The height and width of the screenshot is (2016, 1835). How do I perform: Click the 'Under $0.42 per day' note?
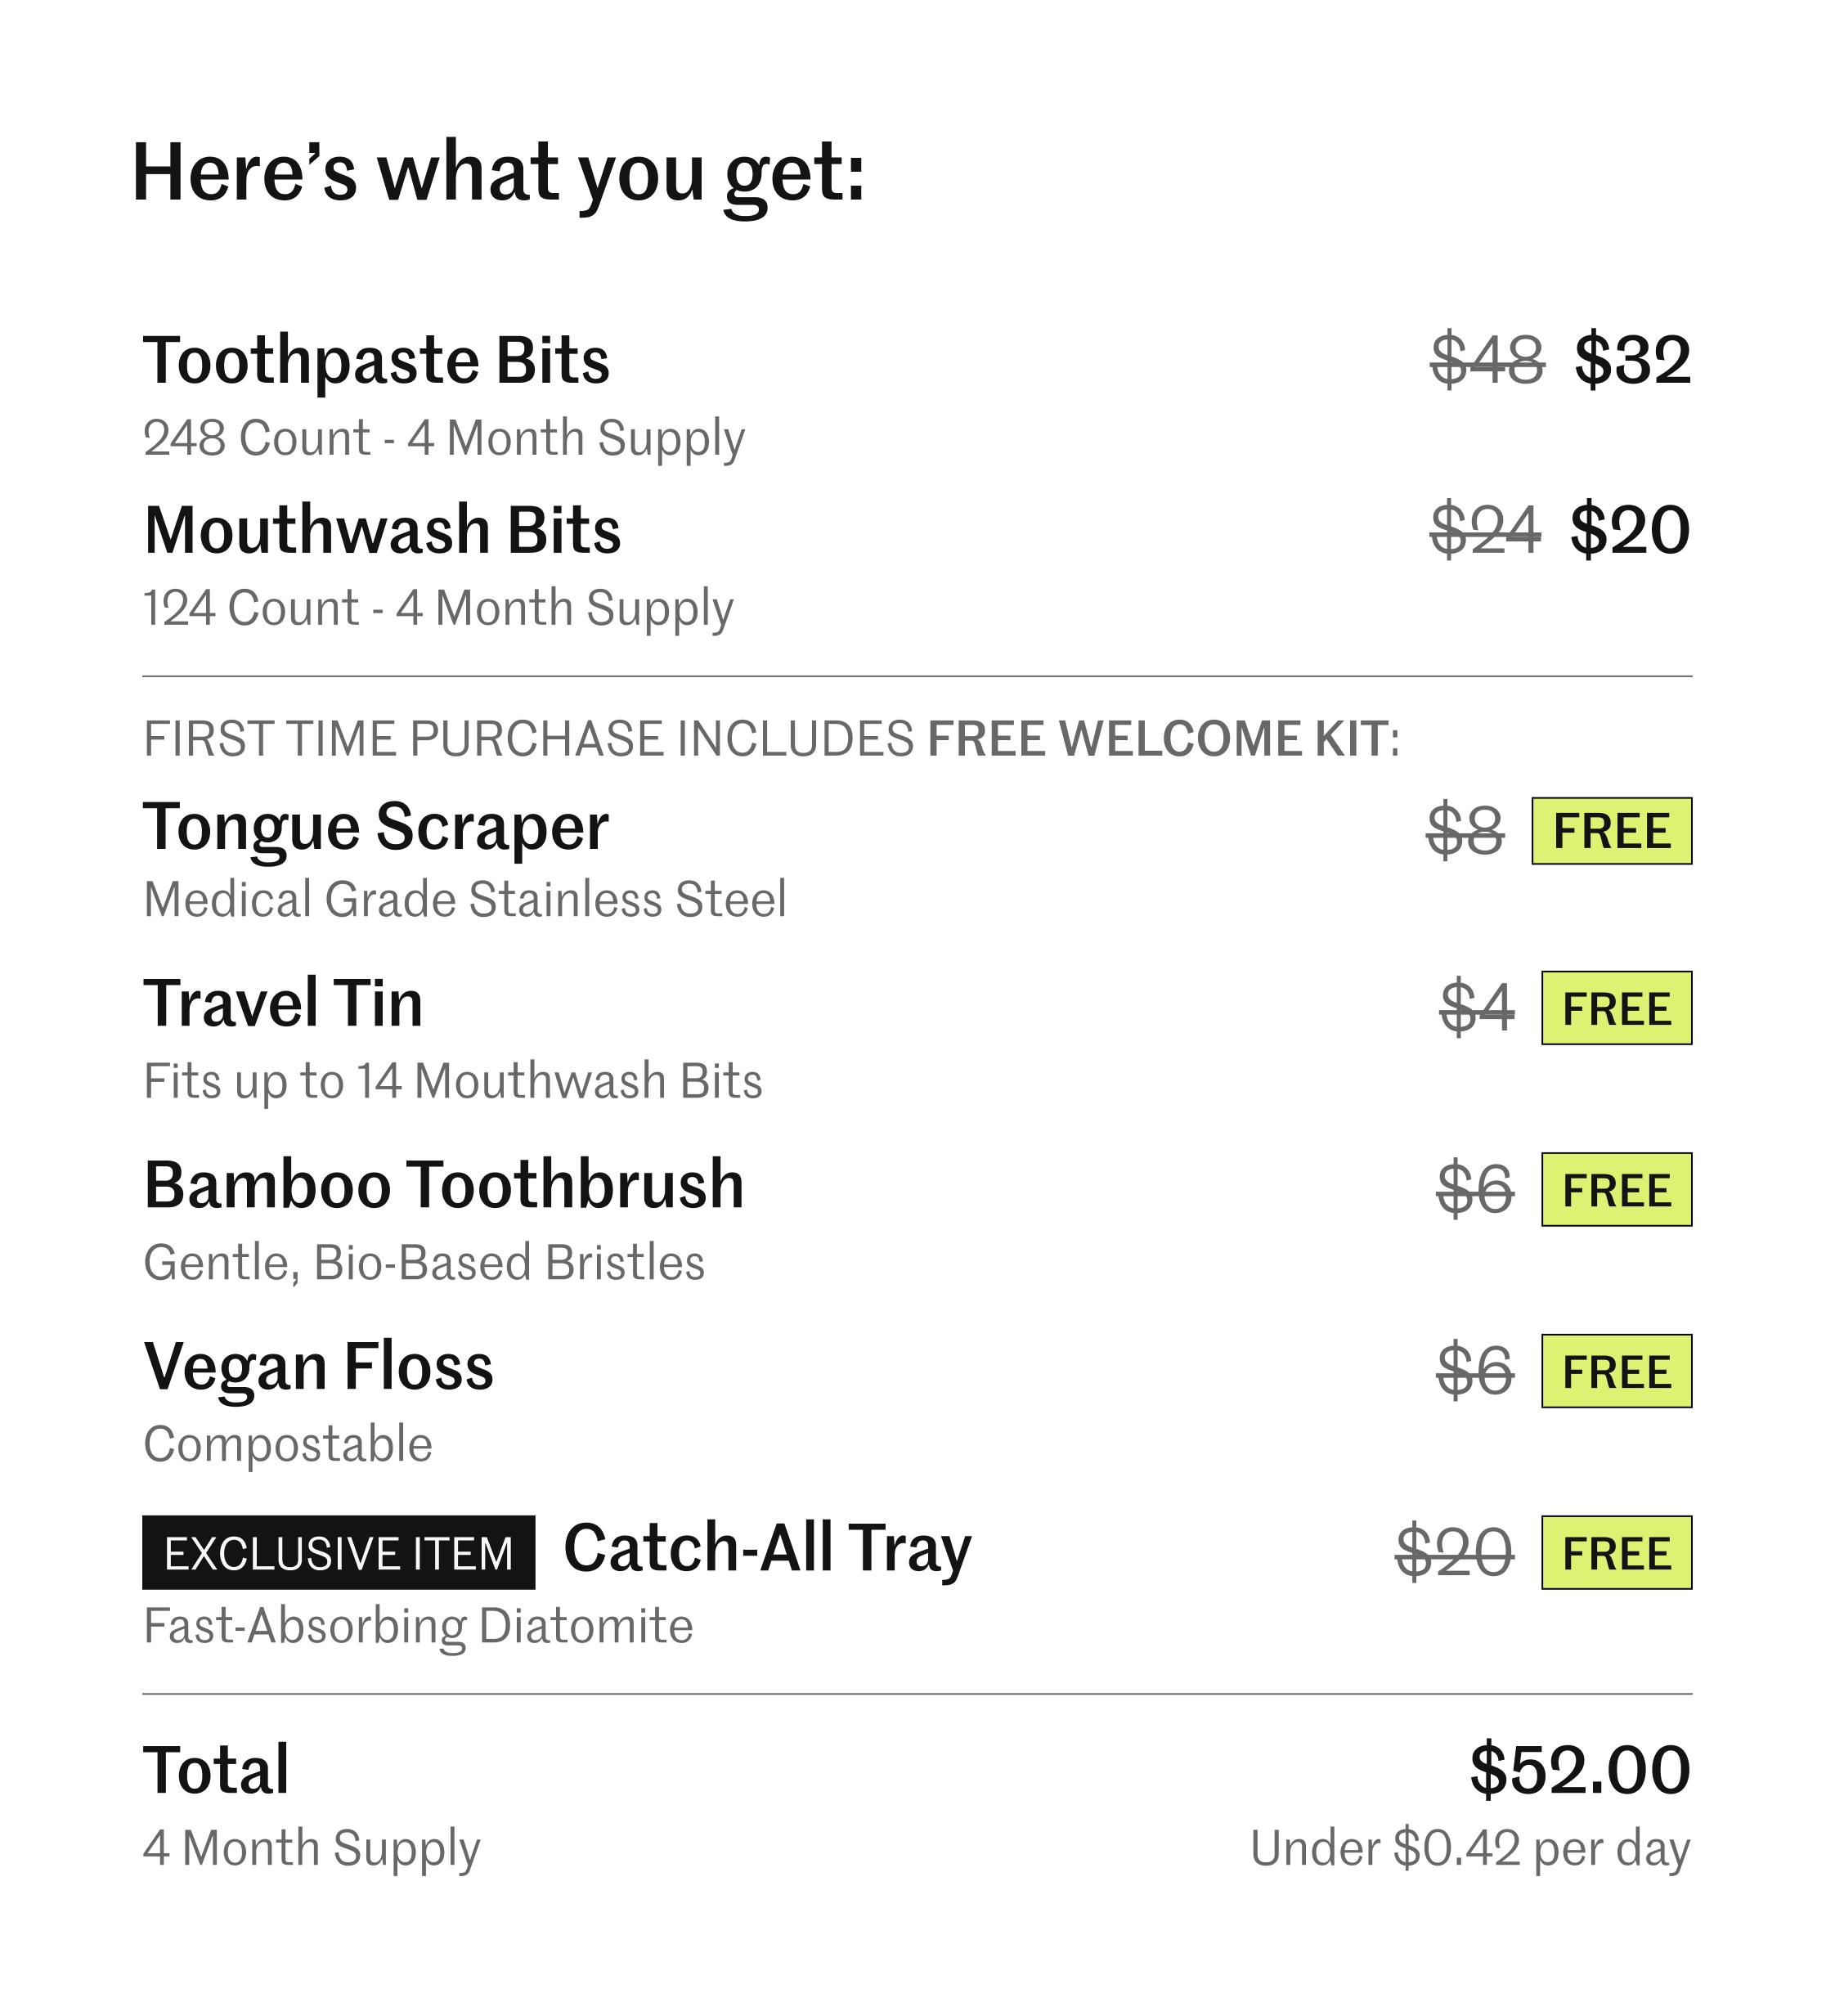coord(1469,1848)
